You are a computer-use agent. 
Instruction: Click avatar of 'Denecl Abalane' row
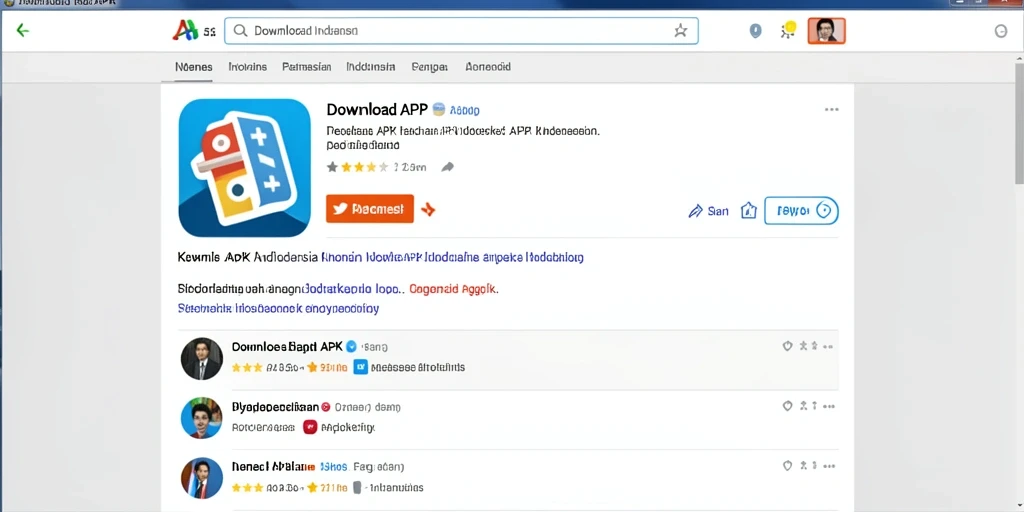pos(202,478)
